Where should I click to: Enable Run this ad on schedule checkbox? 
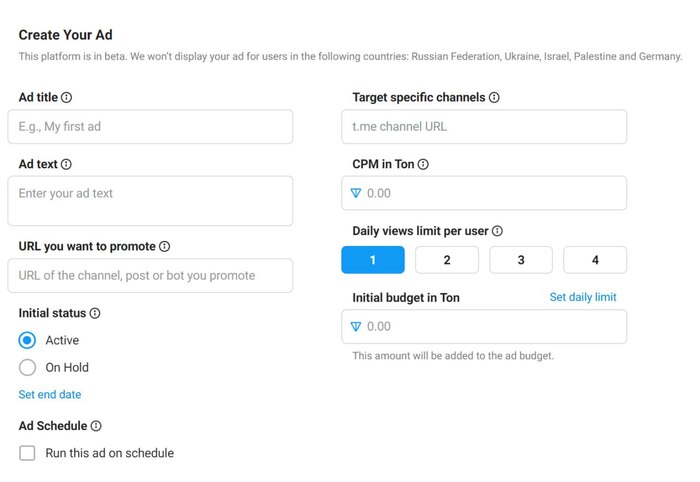(28, 453)
